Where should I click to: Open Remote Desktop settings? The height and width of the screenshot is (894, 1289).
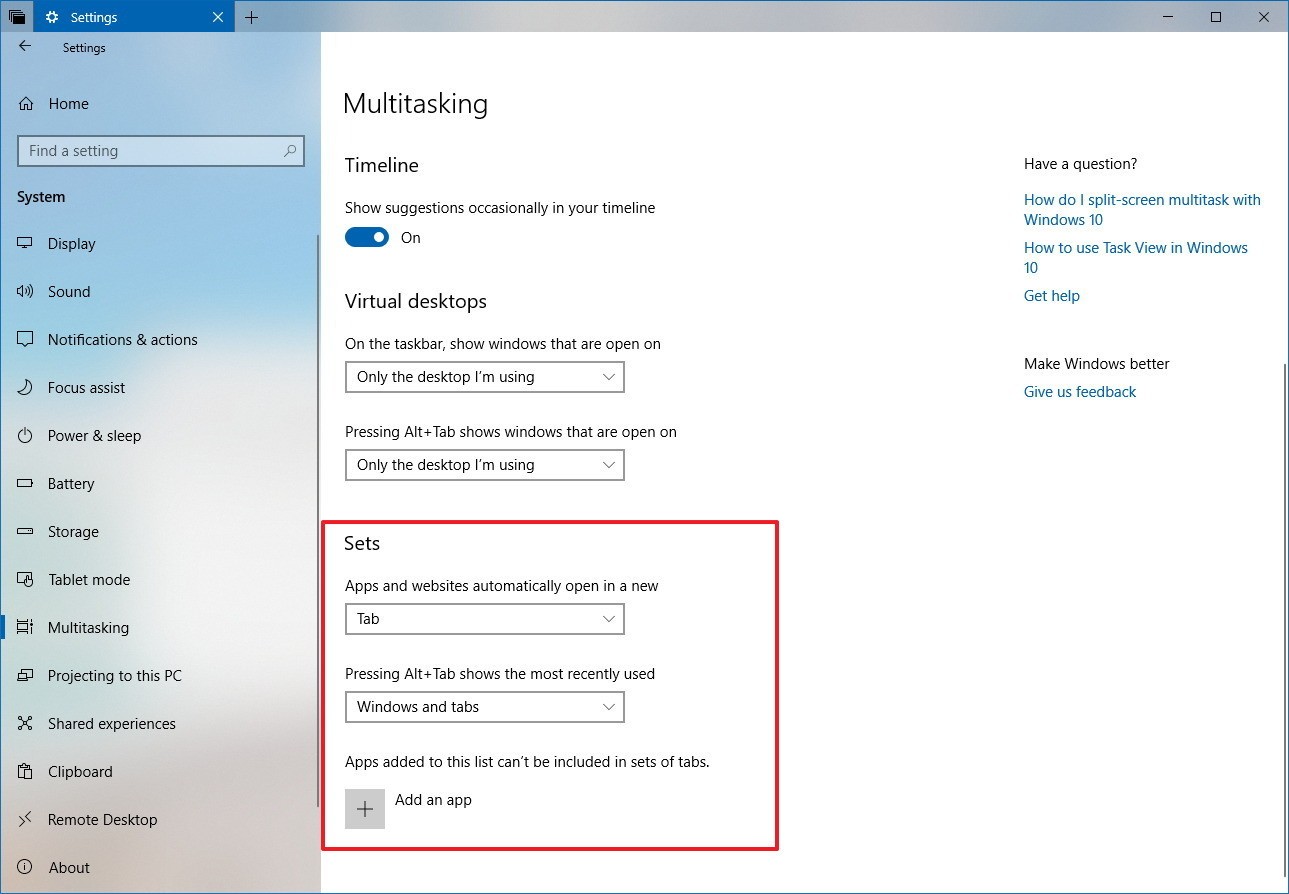point(25,819)
